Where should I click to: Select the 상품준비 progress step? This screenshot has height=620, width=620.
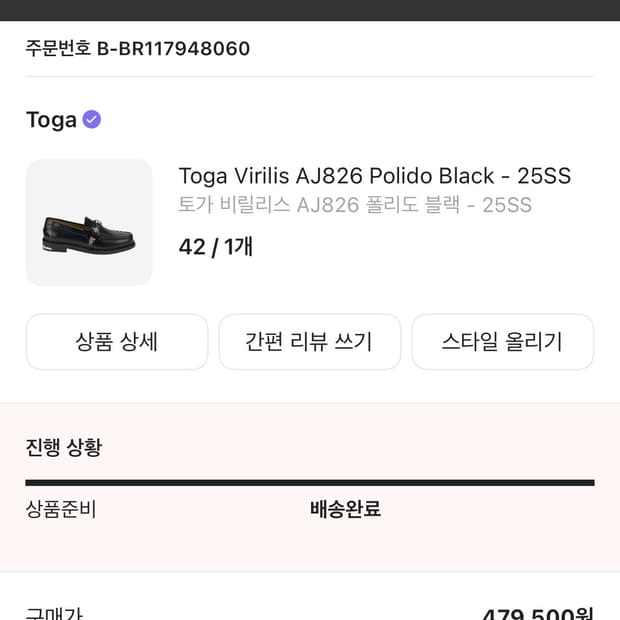pyautogui.click(x=61, y=509)
